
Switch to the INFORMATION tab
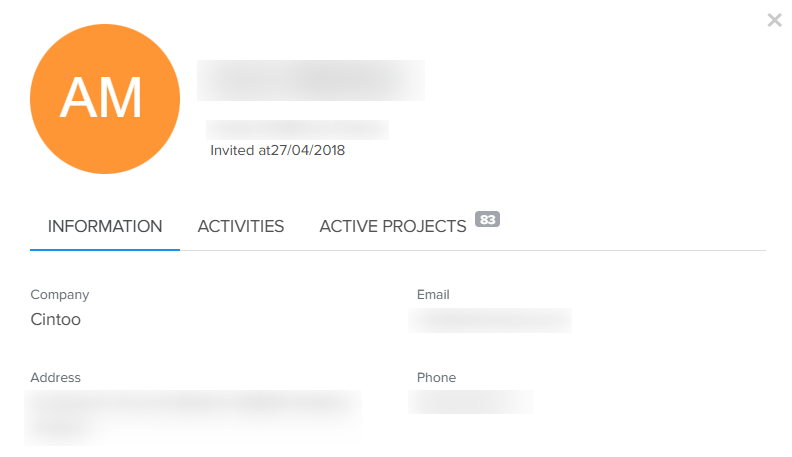pos(105,226)
